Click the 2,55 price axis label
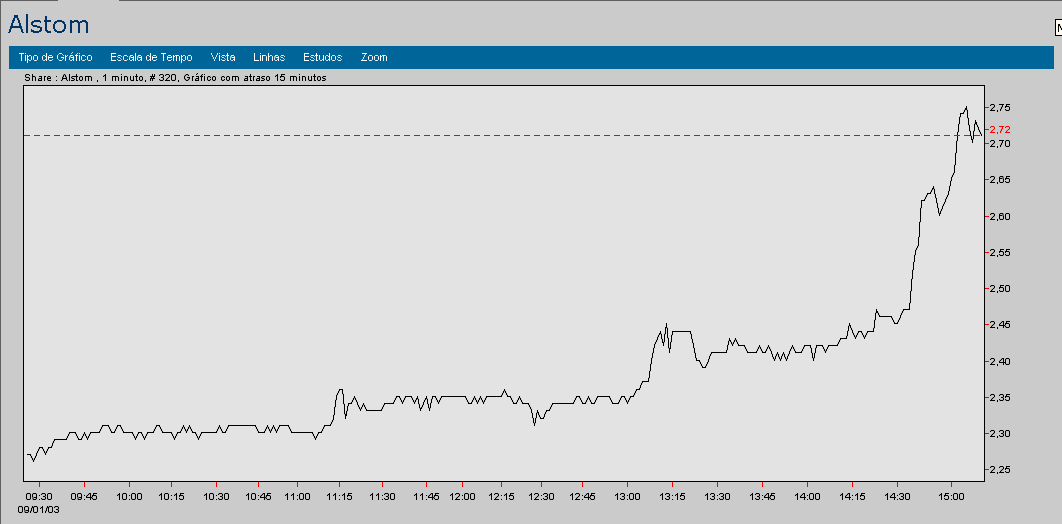1062x524 pixels. [x=1000, y=253]
